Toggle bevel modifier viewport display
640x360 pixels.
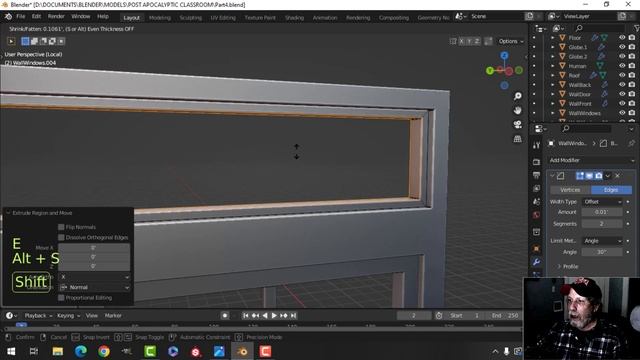click(589, 176)
